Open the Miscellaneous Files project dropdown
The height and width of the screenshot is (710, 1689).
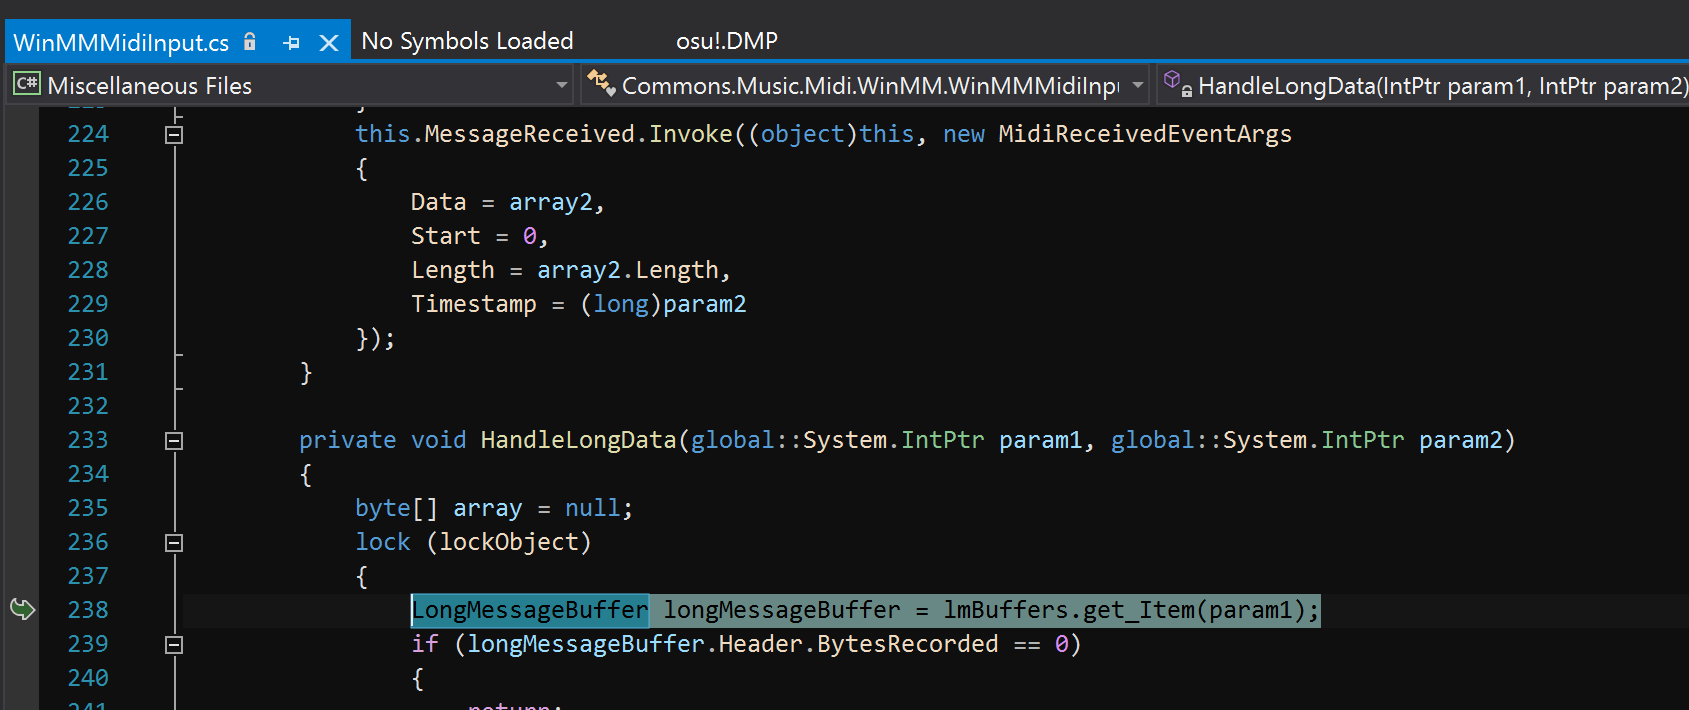(x=290, y=86)
